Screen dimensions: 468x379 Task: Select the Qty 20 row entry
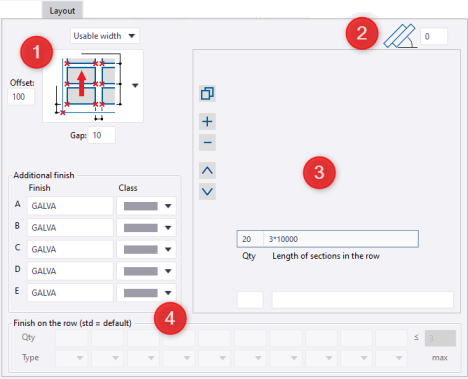[x=250, y=239]
